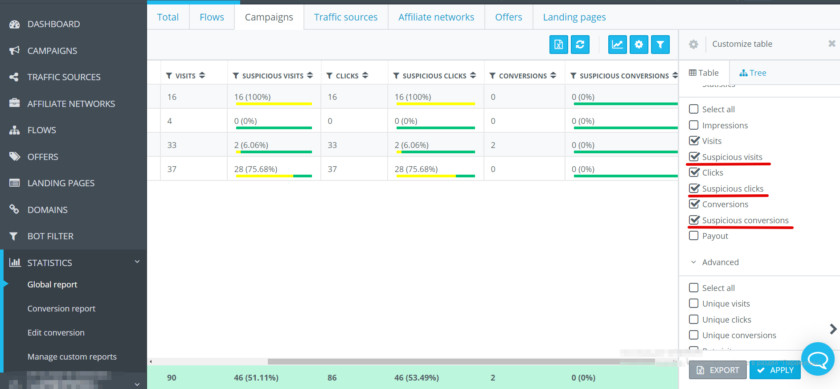Tick the Unique visits checkbox
The height and width of the screenshot is (389, 840).
(694, 304)
